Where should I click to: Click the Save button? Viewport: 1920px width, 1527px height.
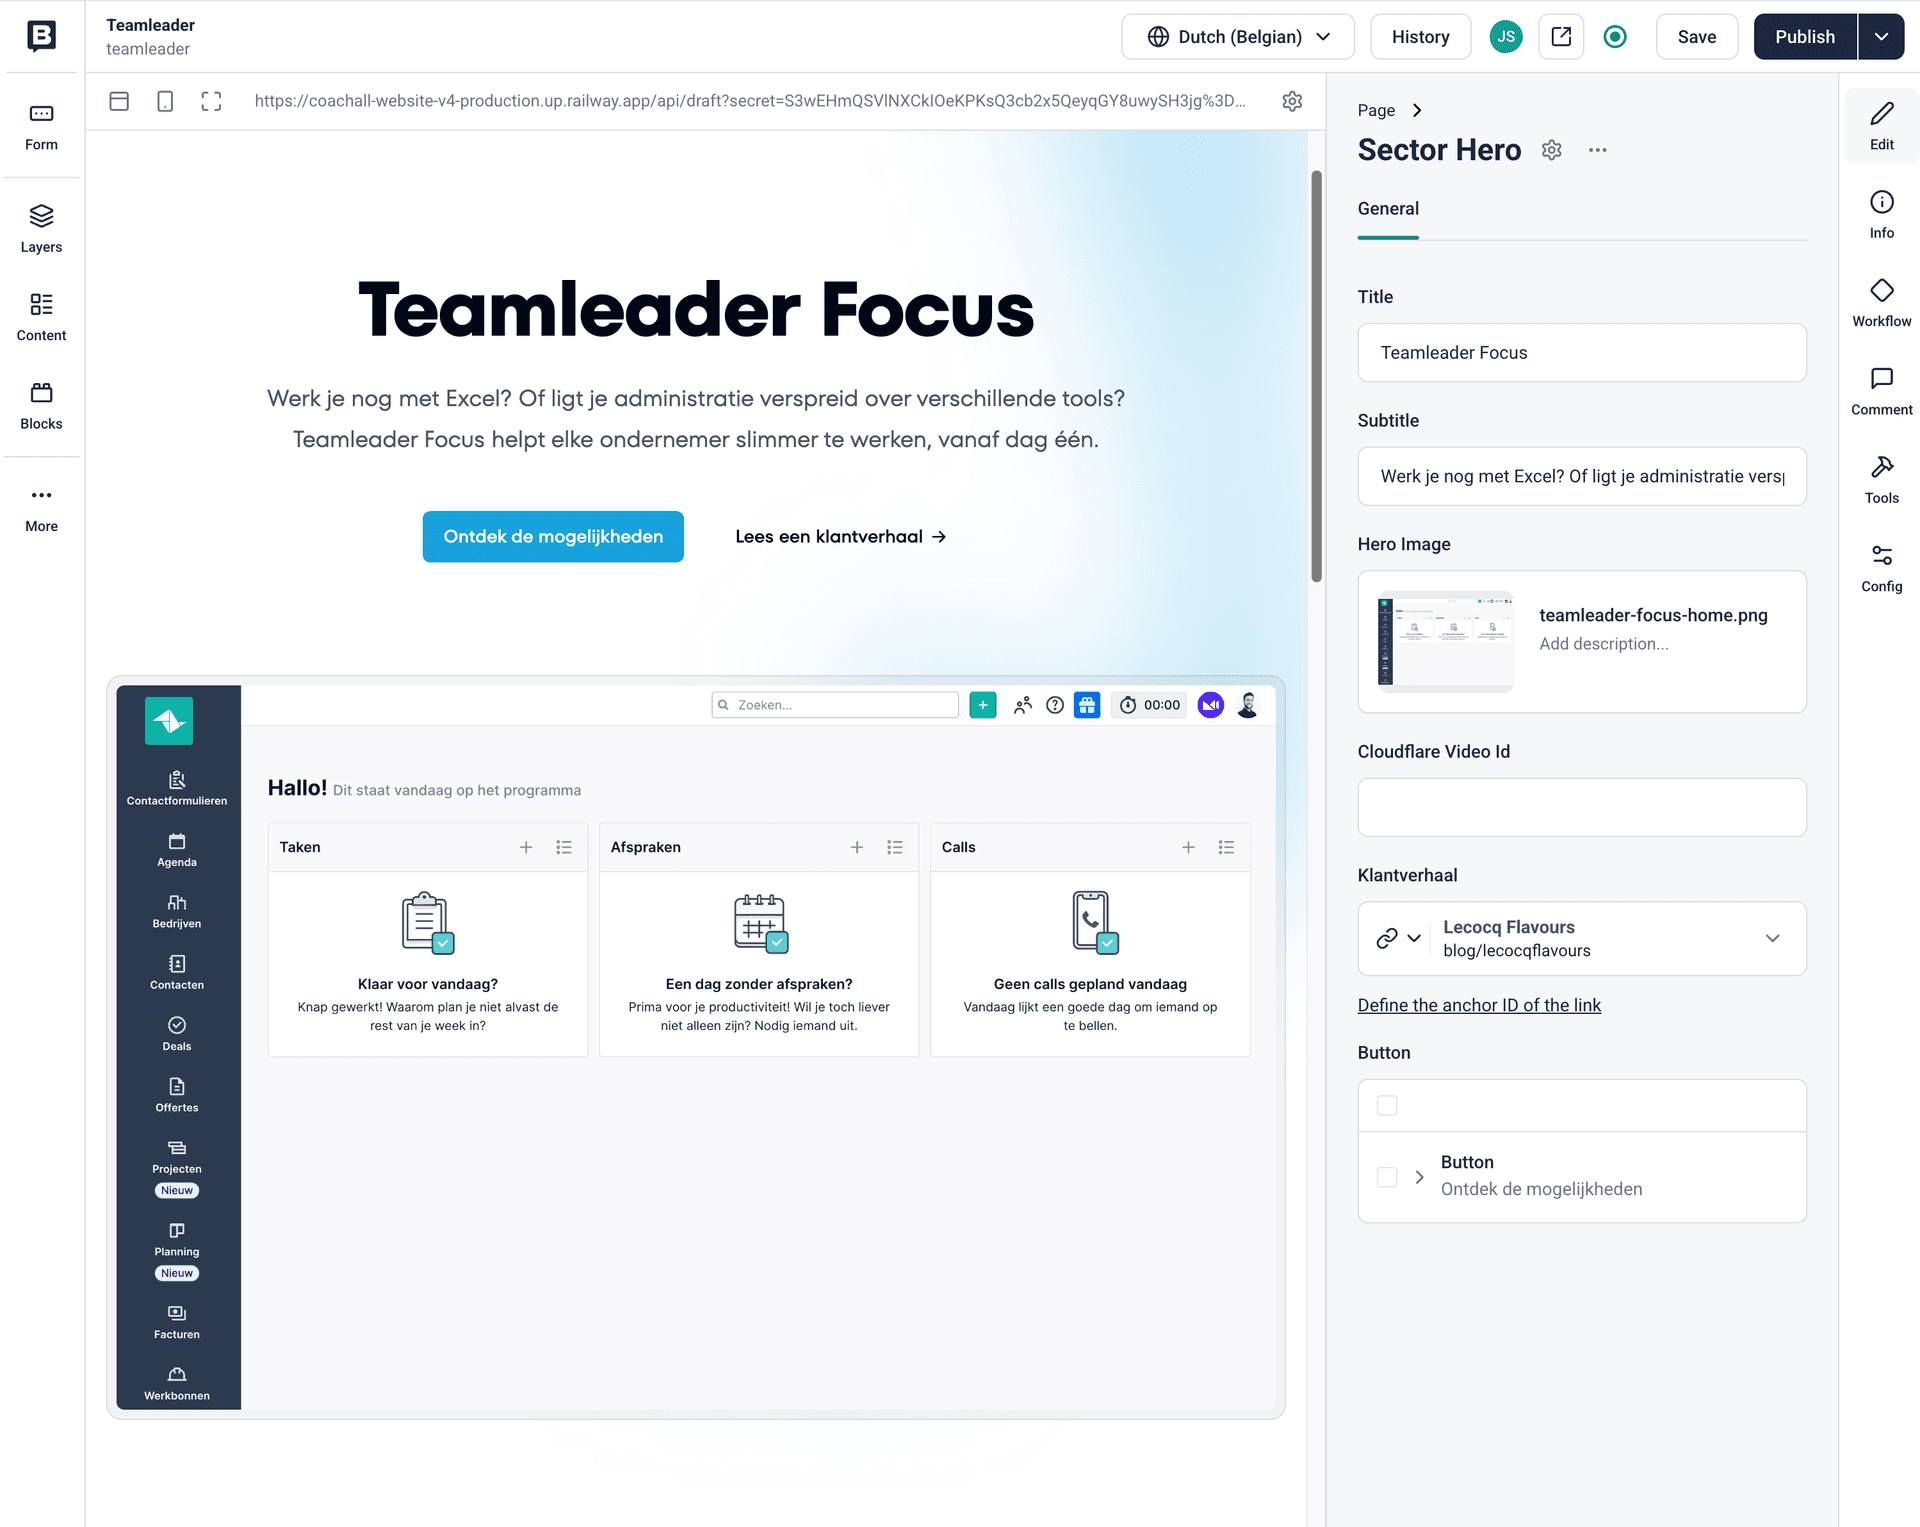pyautogui.click(x=1696, y=37)
